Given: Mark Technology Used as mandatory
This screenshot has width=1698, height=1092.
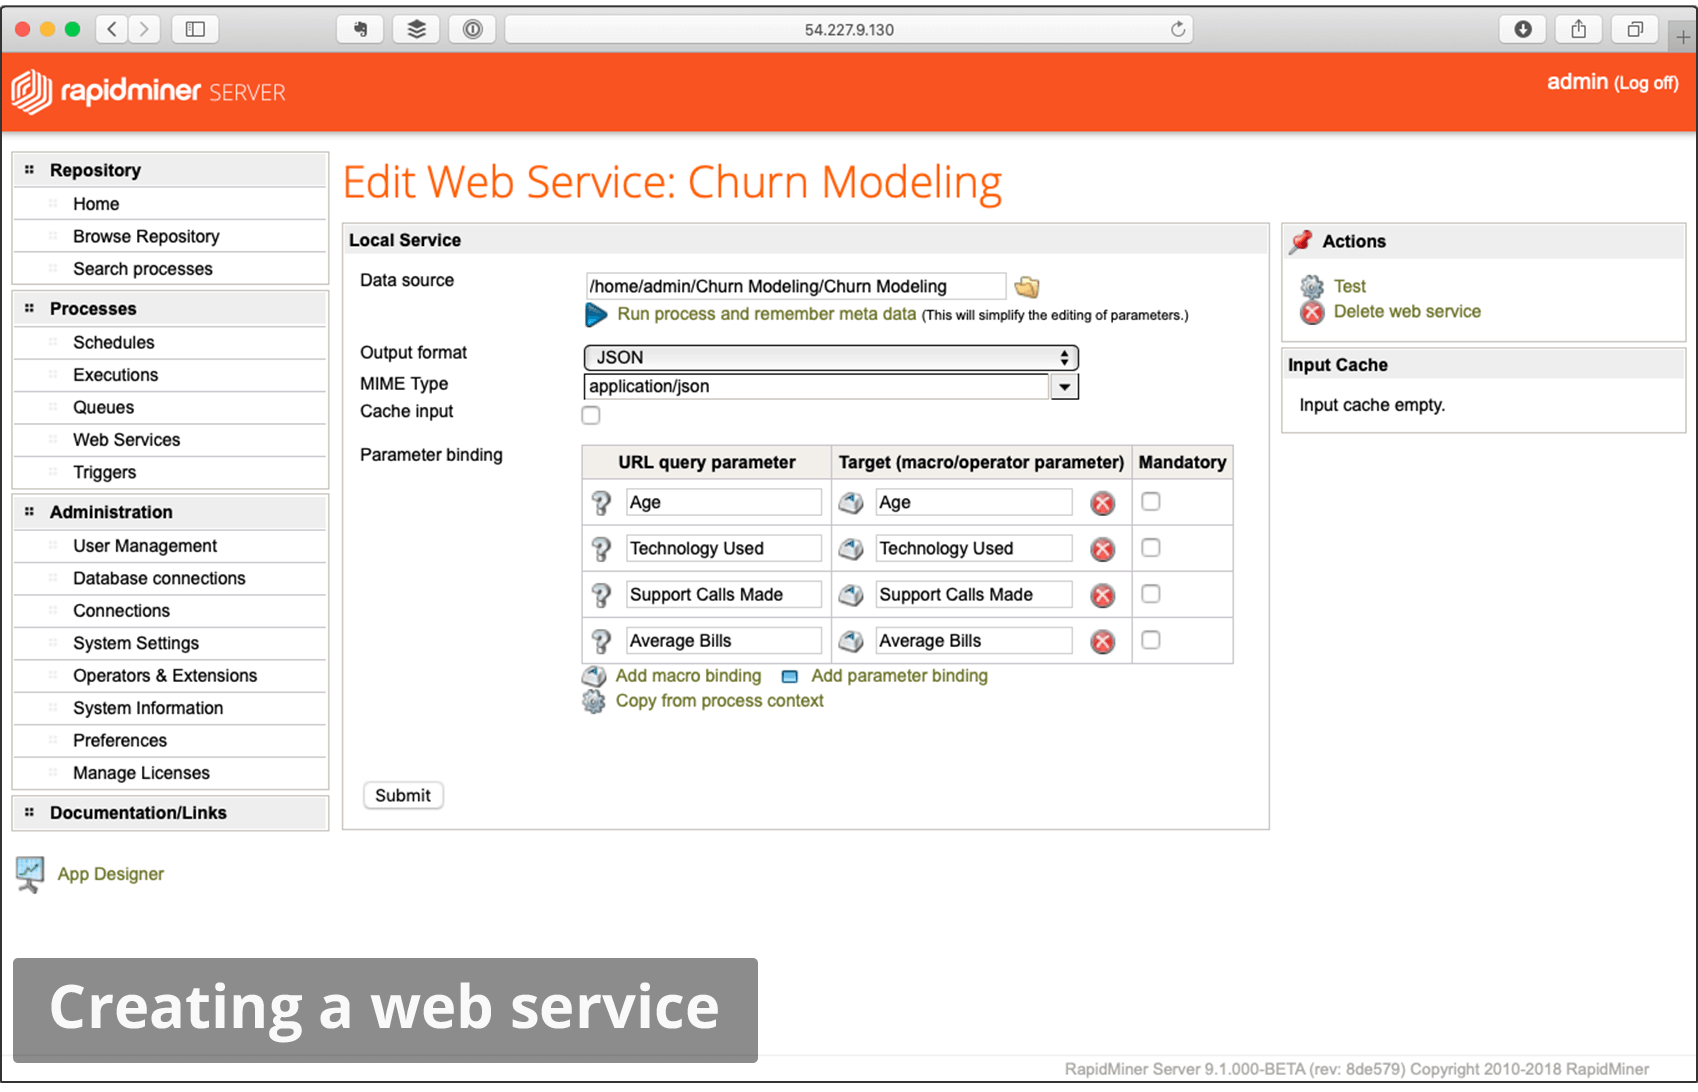Looking at the screenshot, I should pos(1151,548).
